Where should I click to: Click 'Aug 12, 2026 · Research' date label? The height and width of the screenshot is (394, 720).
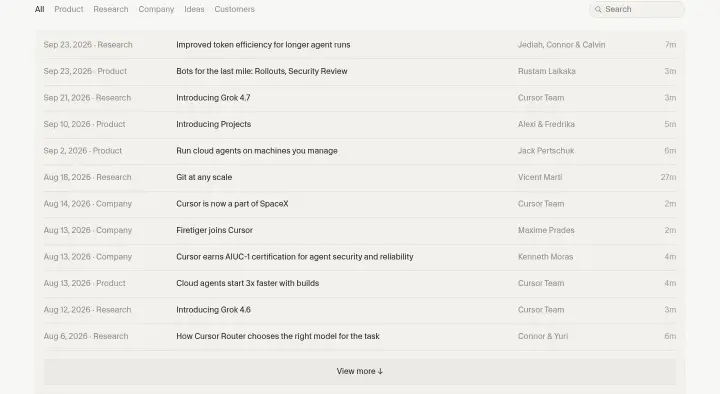coord(87,310)
